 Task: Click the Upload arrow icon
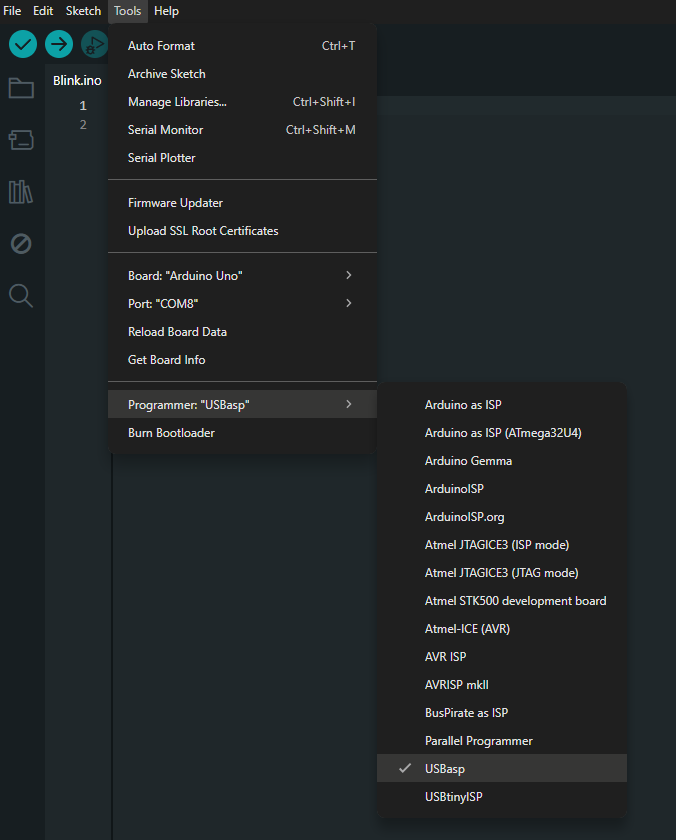(59, 44)
